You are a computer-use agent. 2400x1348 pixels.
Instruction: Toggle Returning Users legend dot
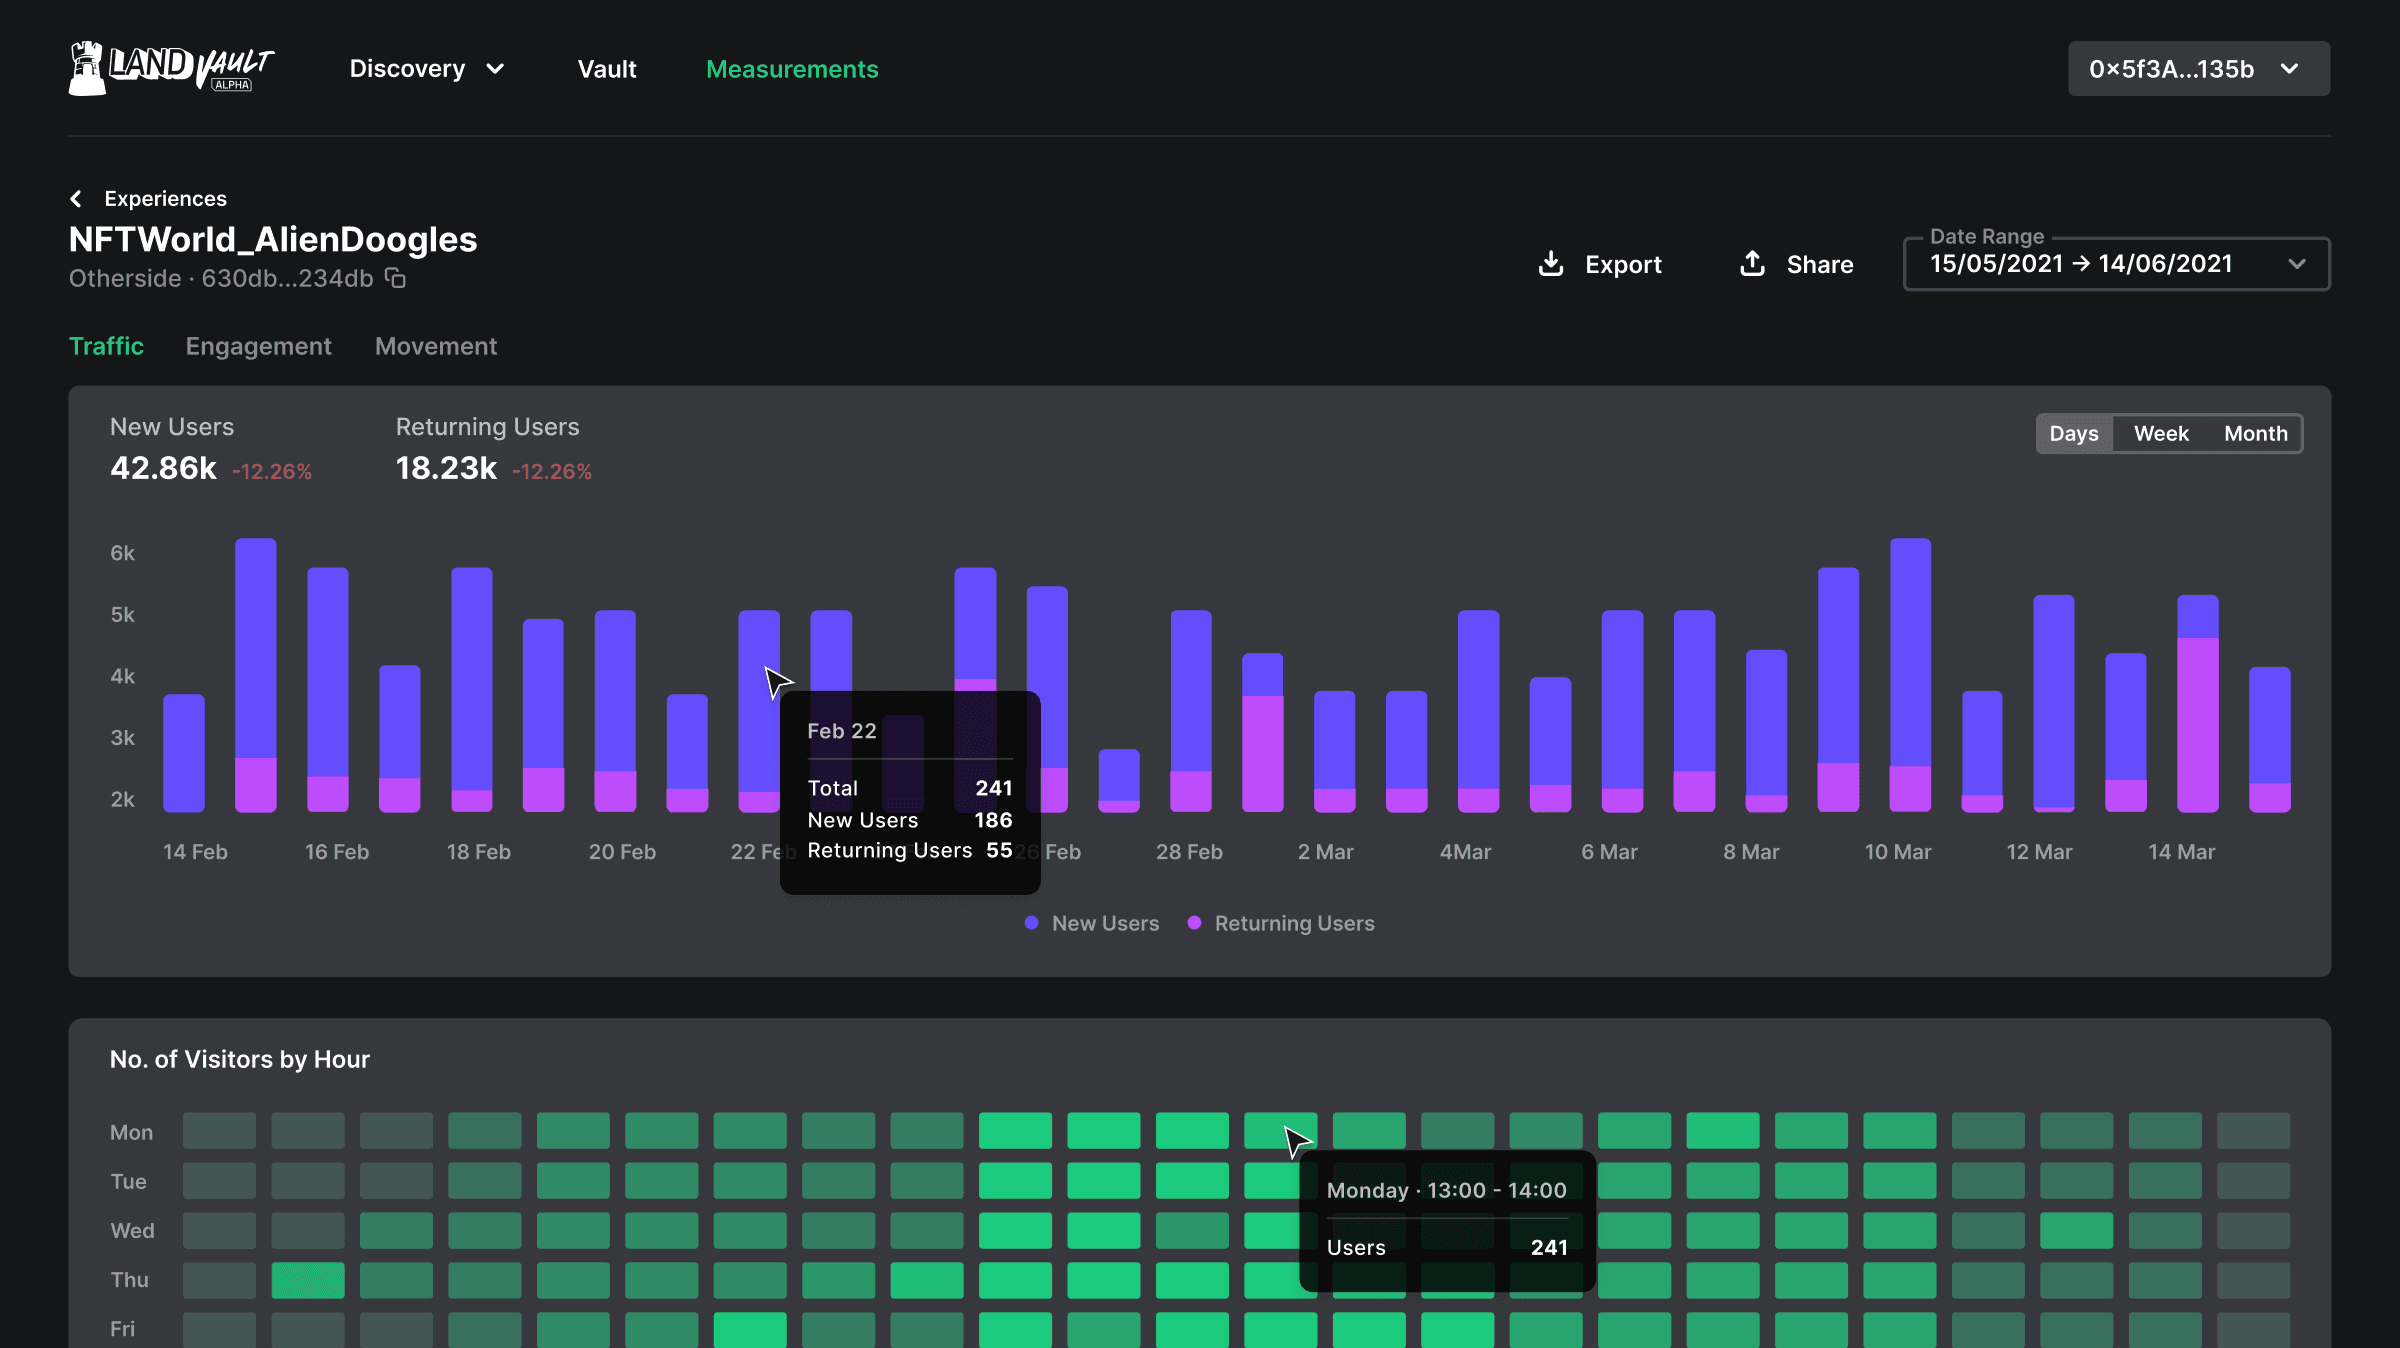click(1194, 923)
